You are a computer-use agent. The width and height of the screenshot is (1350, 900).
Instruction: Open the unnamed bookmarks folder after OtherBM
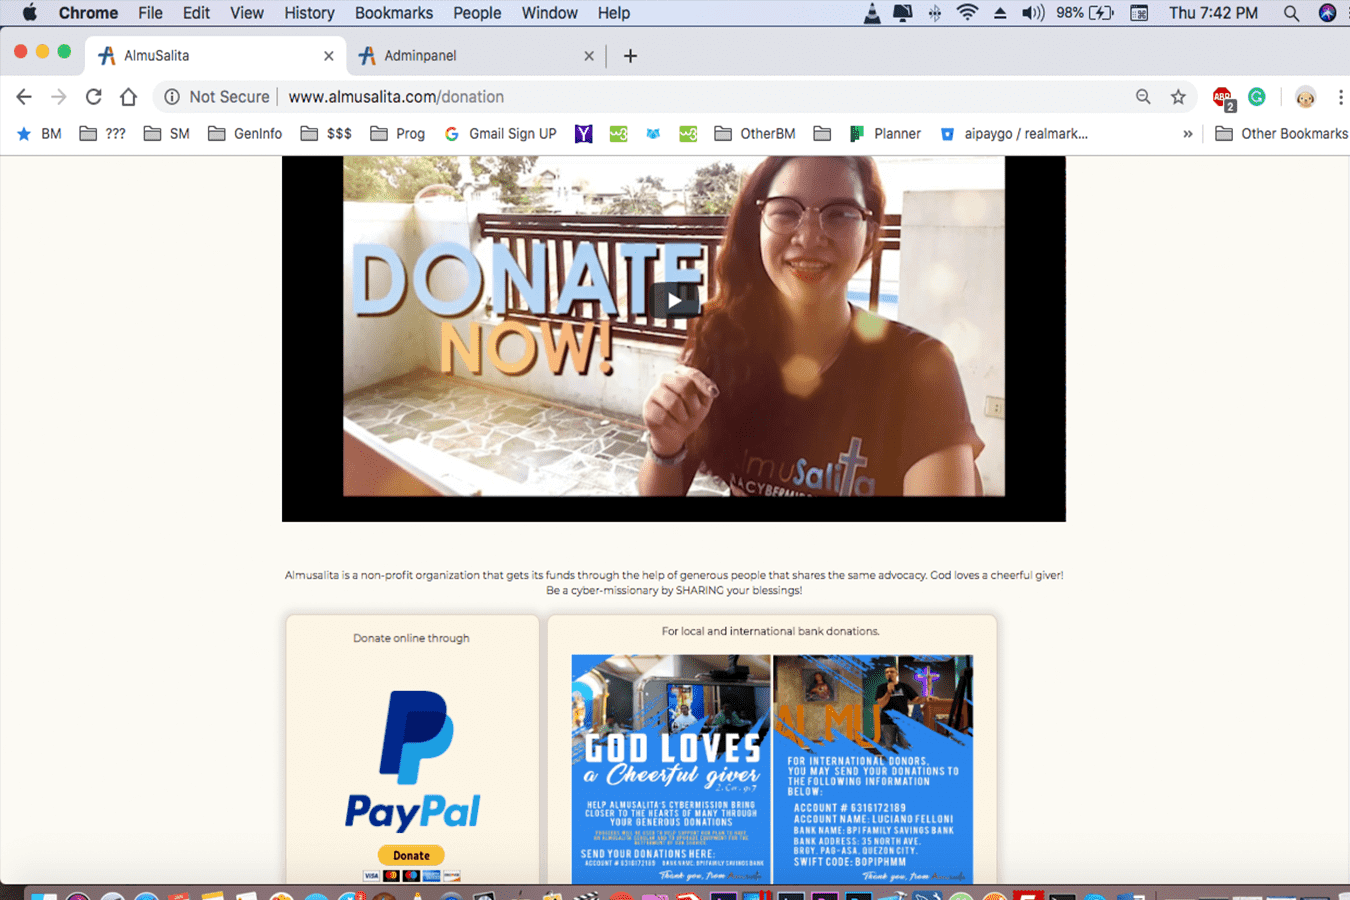point(822,134)
